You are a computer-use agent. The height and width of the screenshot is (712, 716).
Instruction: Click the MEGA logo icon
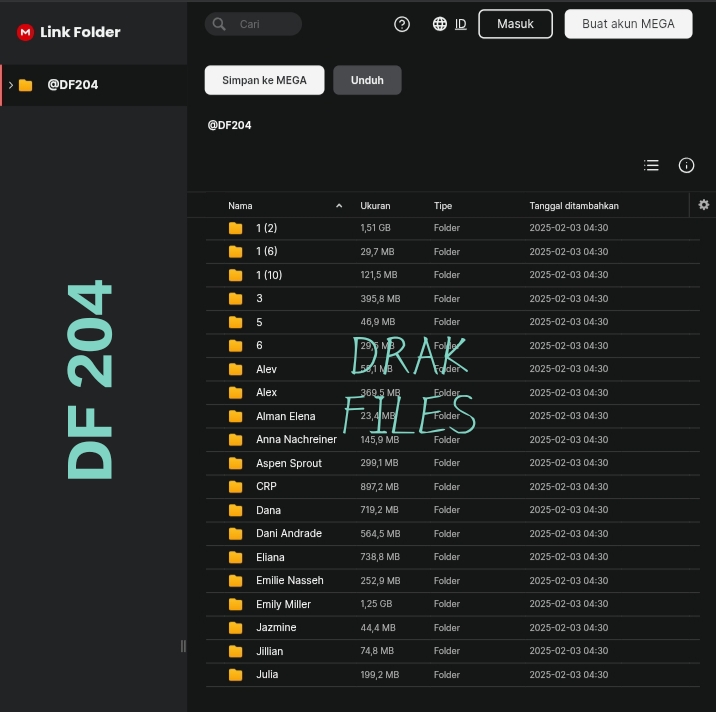coord(25,32)
